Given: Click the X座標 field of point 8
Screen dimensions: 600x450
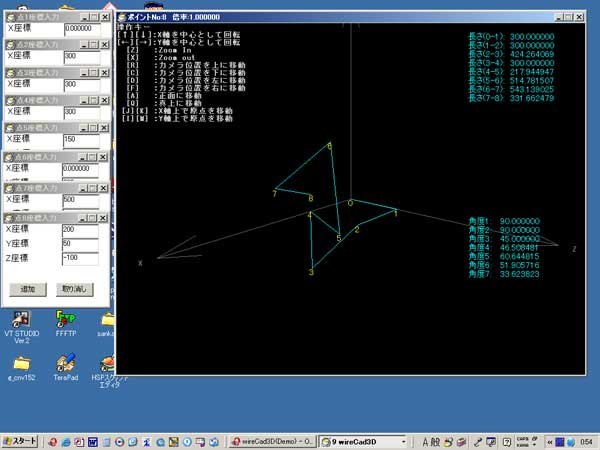Looking at the screenshot, I should [x=81, y=229].
